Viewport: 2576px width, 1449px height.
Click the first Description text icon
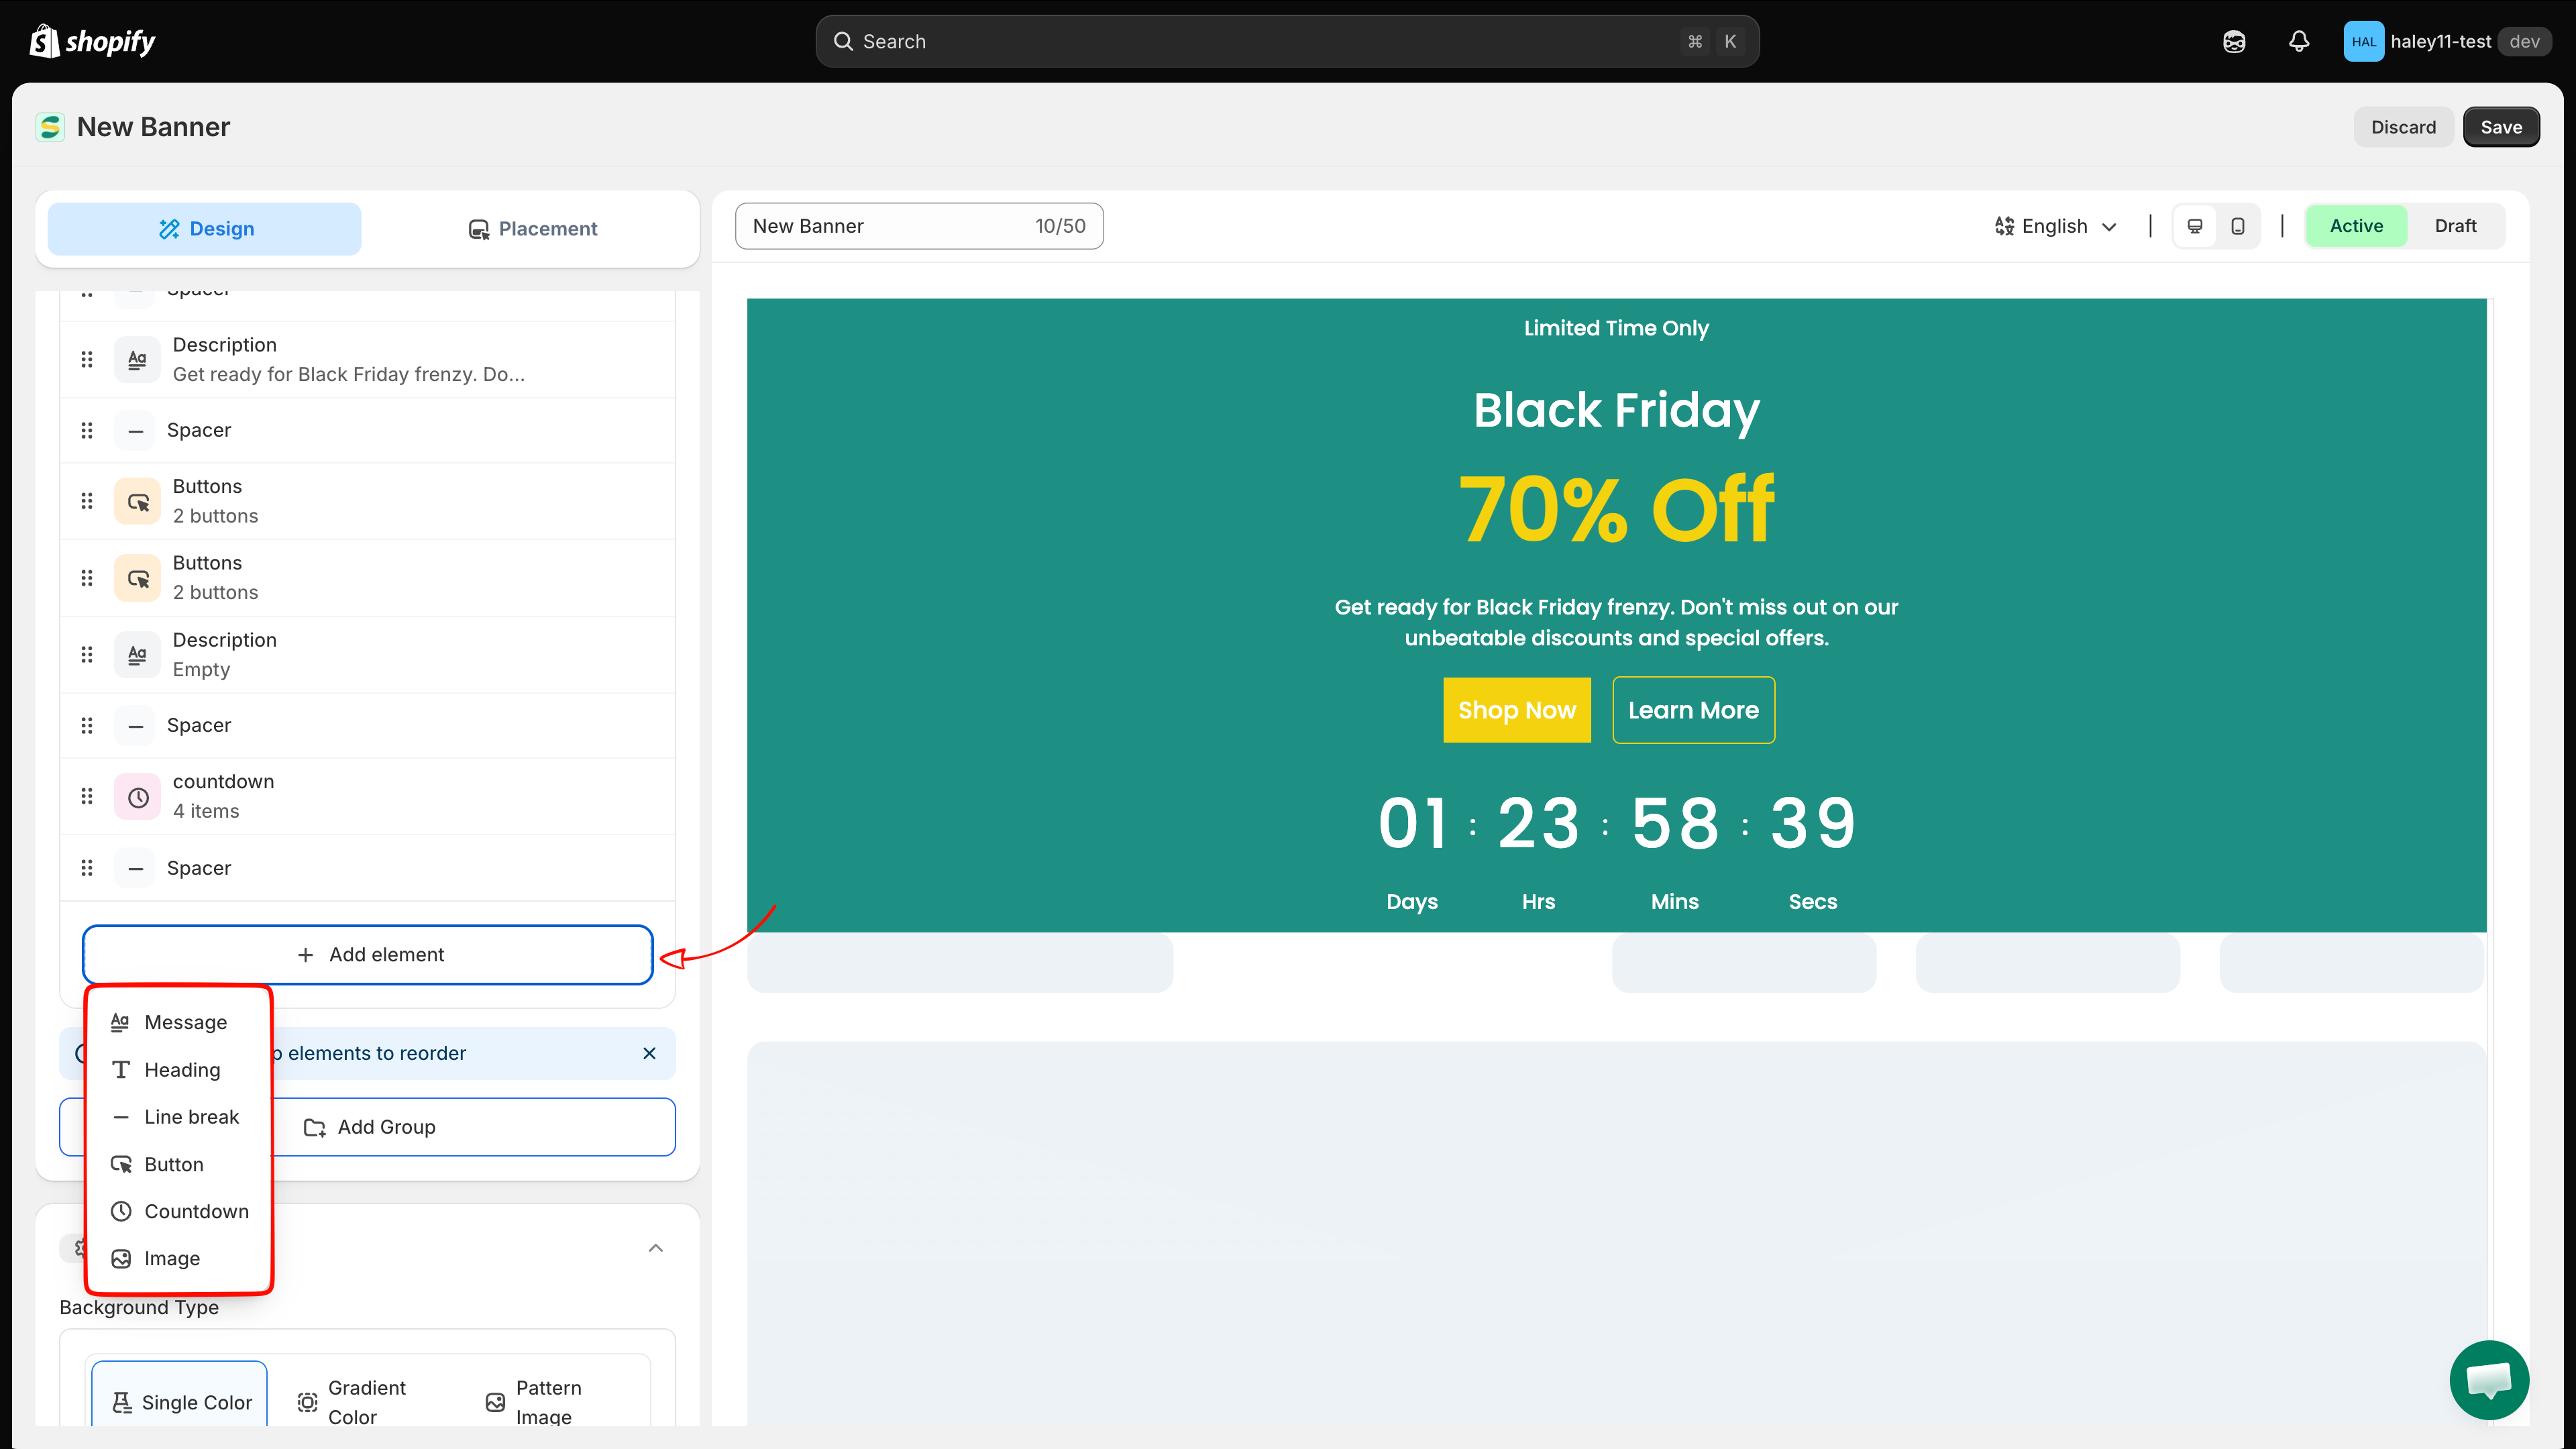coord(137,359)
